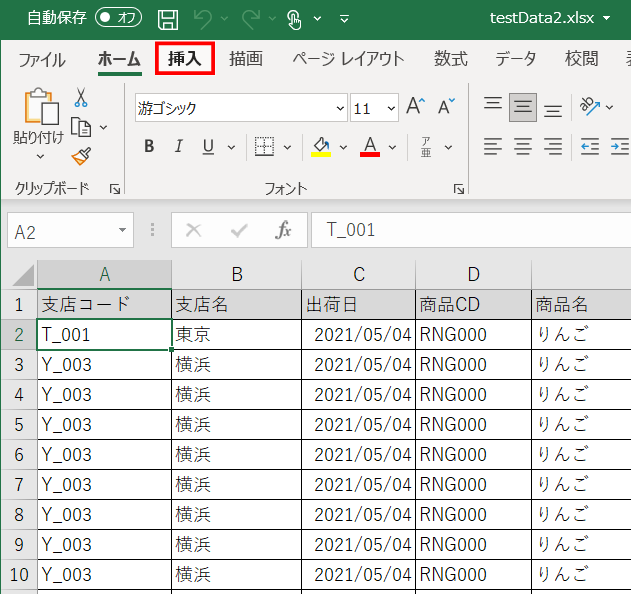
Task: Open the font size dropdown
Action: [389, 109]
